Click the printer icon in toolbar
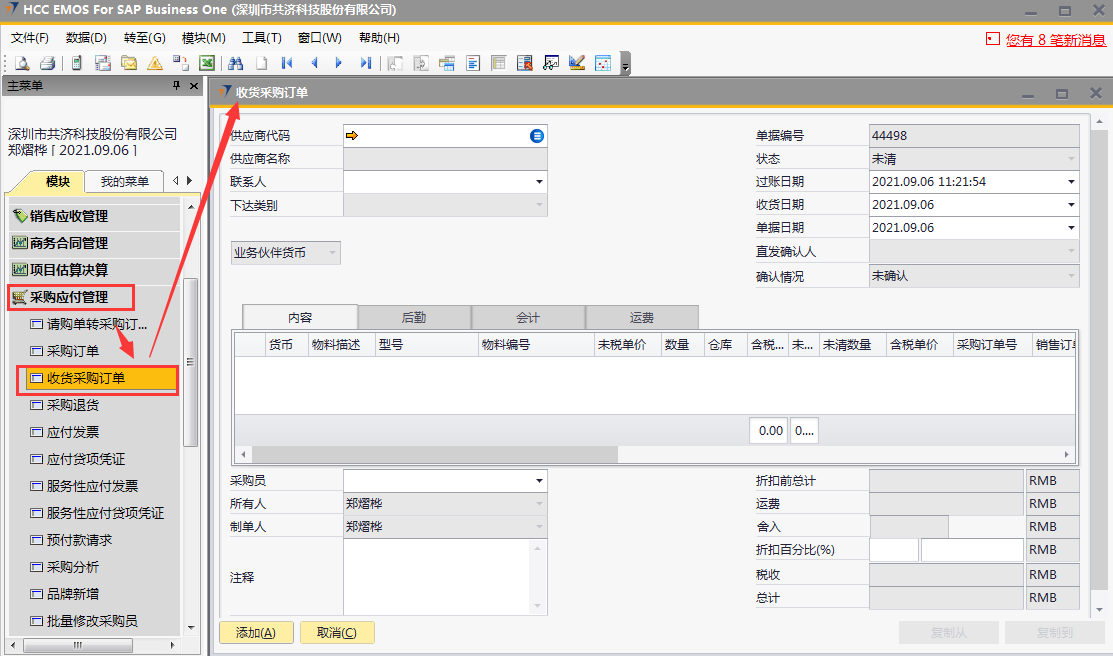The image size is (1113, 656). 46,63
